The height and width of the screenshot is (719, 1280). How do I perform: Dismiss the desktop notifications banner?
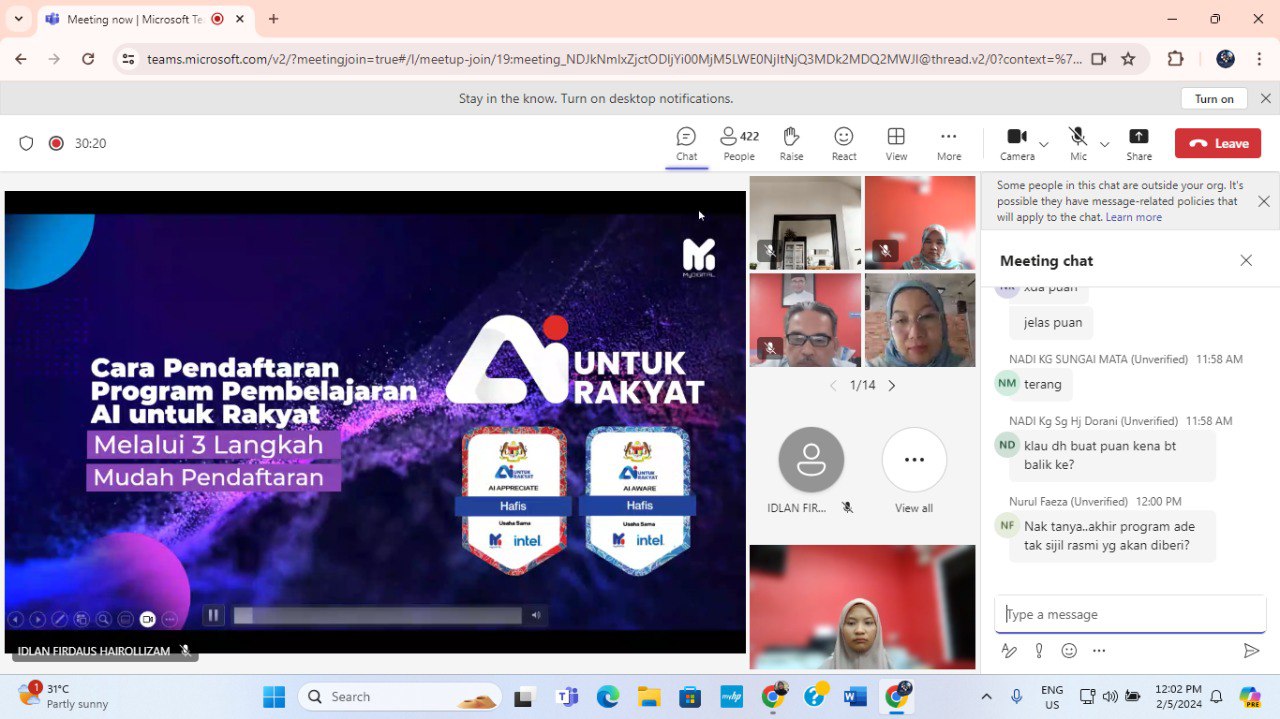(1265, 98)
